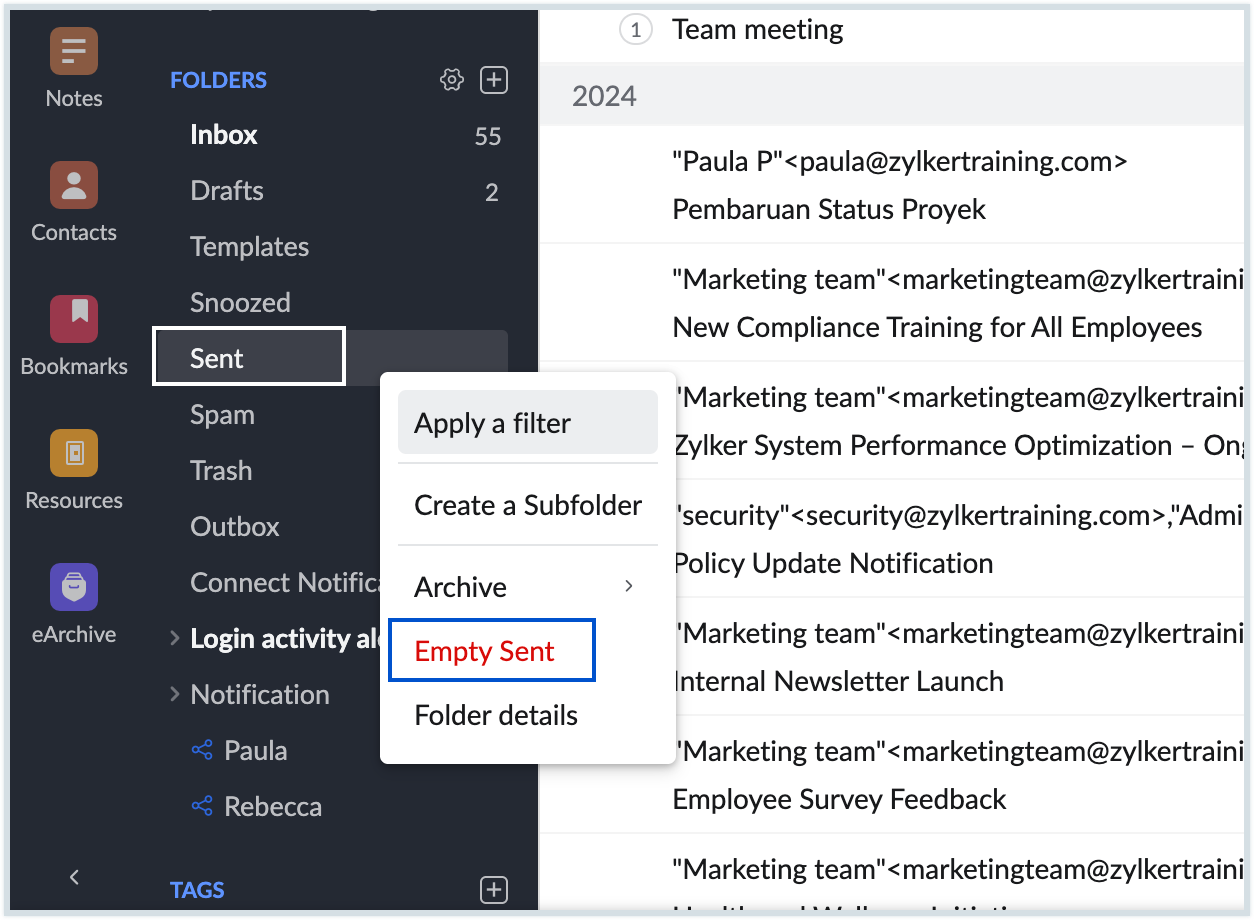Open the Resources app icon

74,453
